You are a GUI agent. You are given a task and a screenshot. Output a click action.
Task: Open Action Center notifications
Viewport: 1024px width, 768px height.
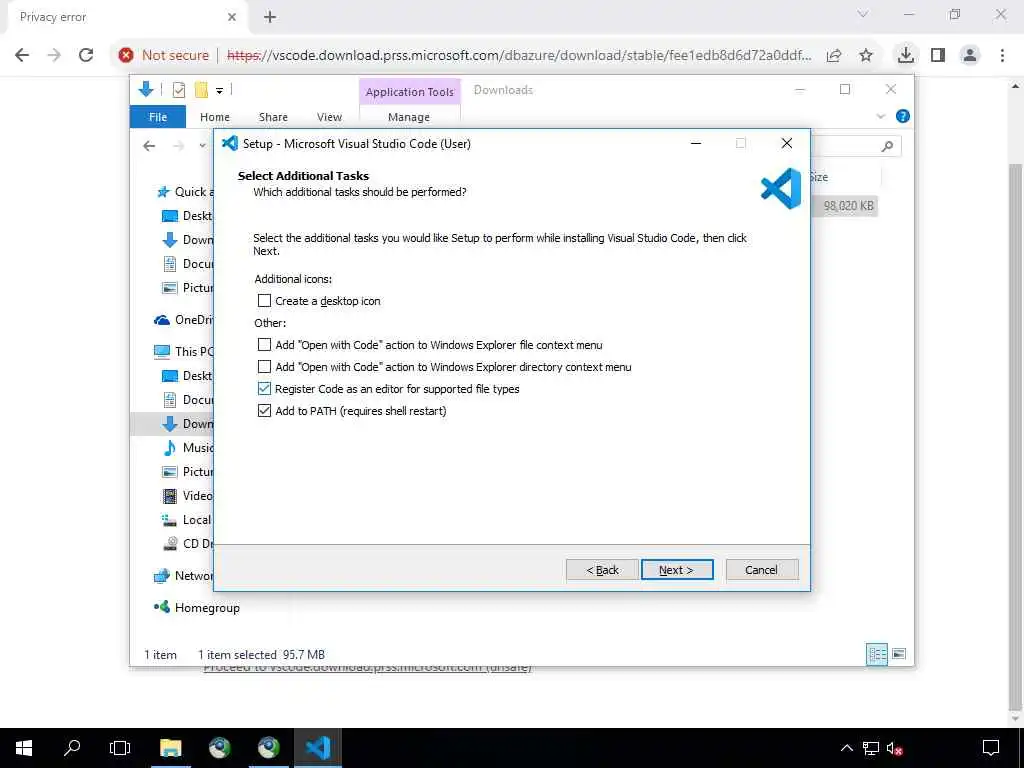(991, 748)
